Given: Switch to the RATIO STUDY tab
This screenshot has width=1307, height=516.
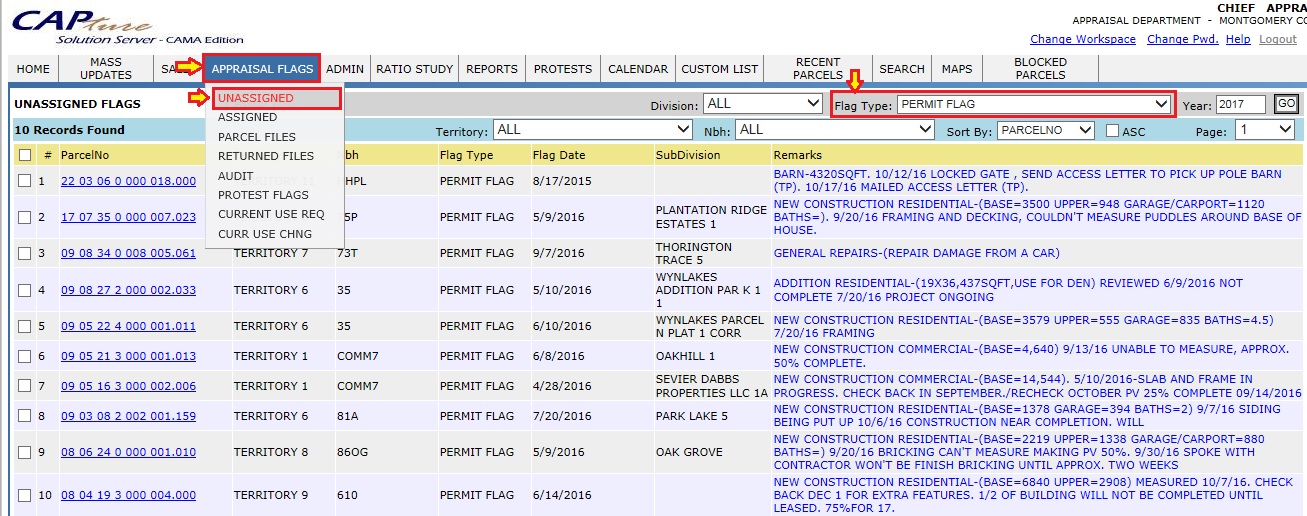Looking at the screenshot, I should (414, 69).
